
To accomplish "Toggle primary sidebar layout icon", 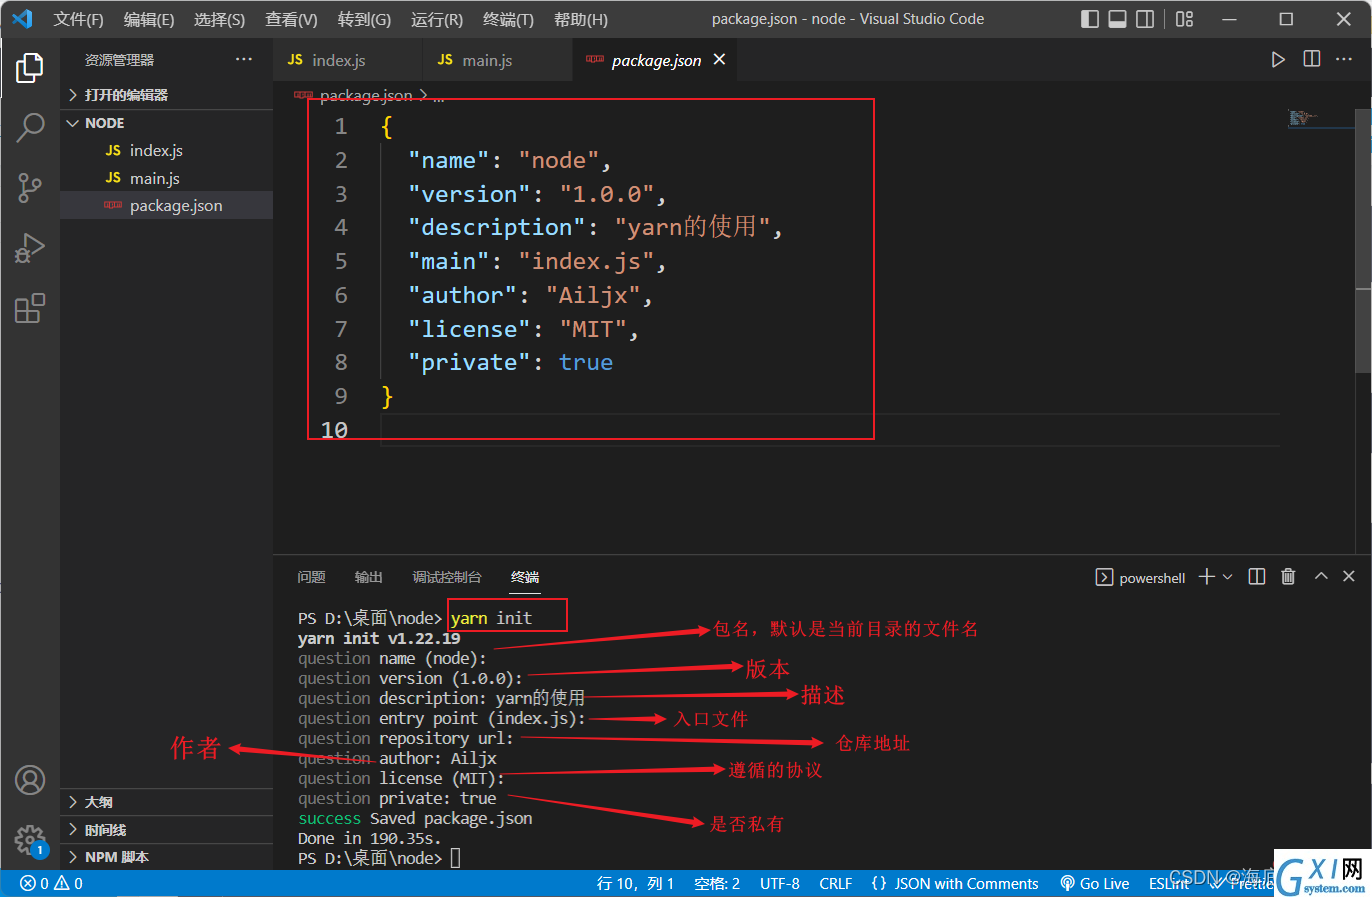I will coord(1090,19).
